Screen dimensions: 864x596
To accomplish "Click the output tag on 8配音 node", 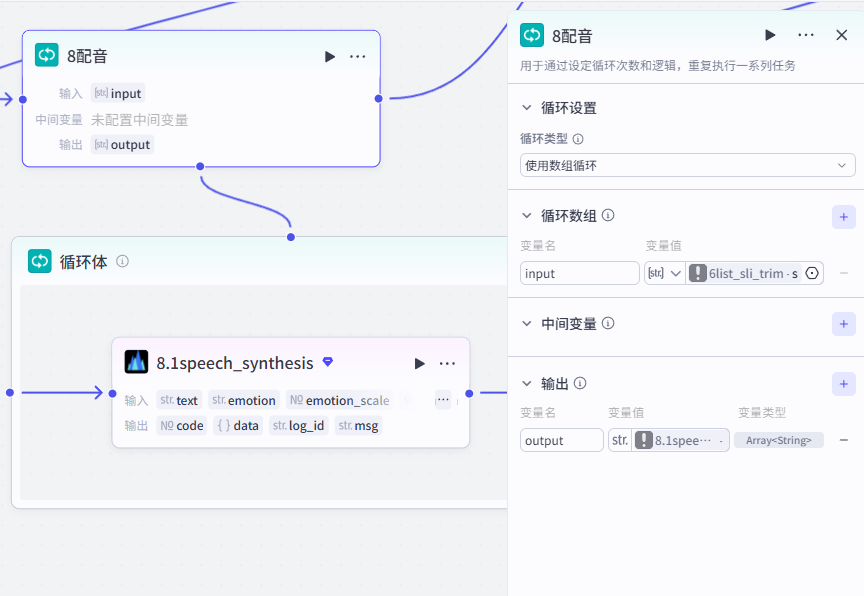I will pos(122,144).
